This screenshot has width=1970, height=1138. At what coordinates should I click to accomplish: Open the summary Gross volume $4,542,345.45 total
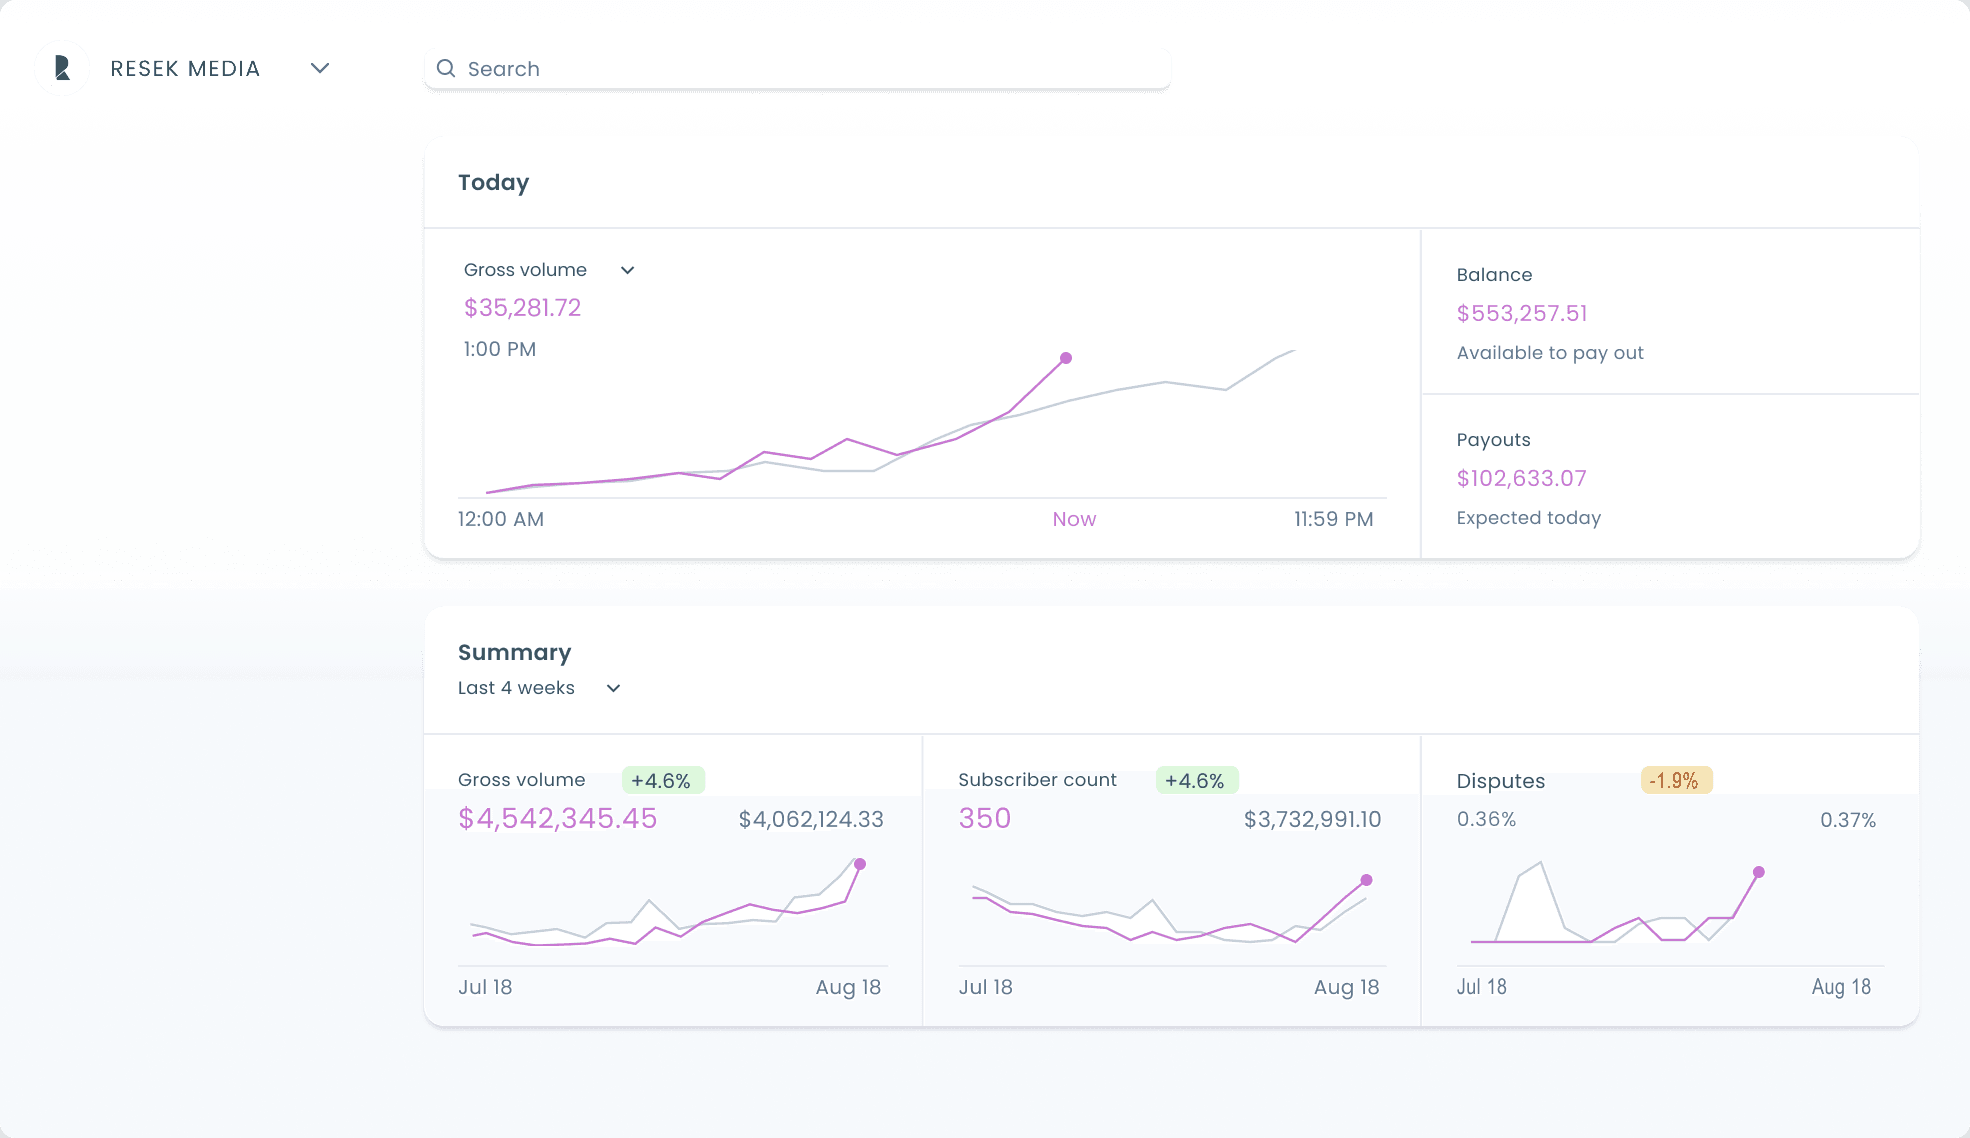point(557,818)
